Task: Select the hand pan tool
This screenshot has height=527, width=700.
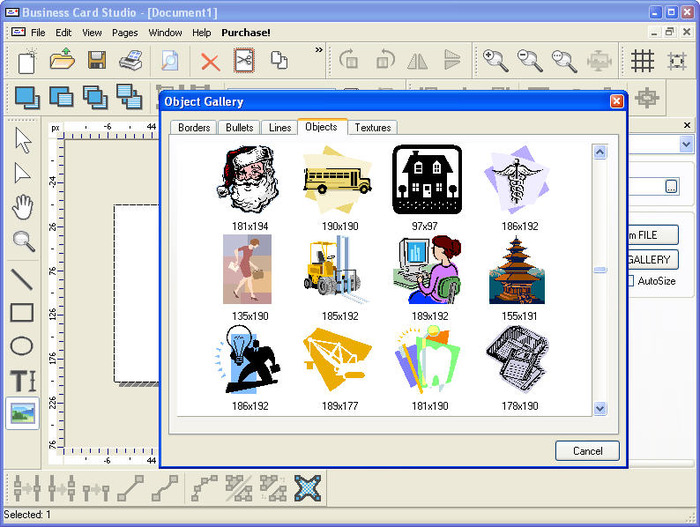Action: pos(22,207)
